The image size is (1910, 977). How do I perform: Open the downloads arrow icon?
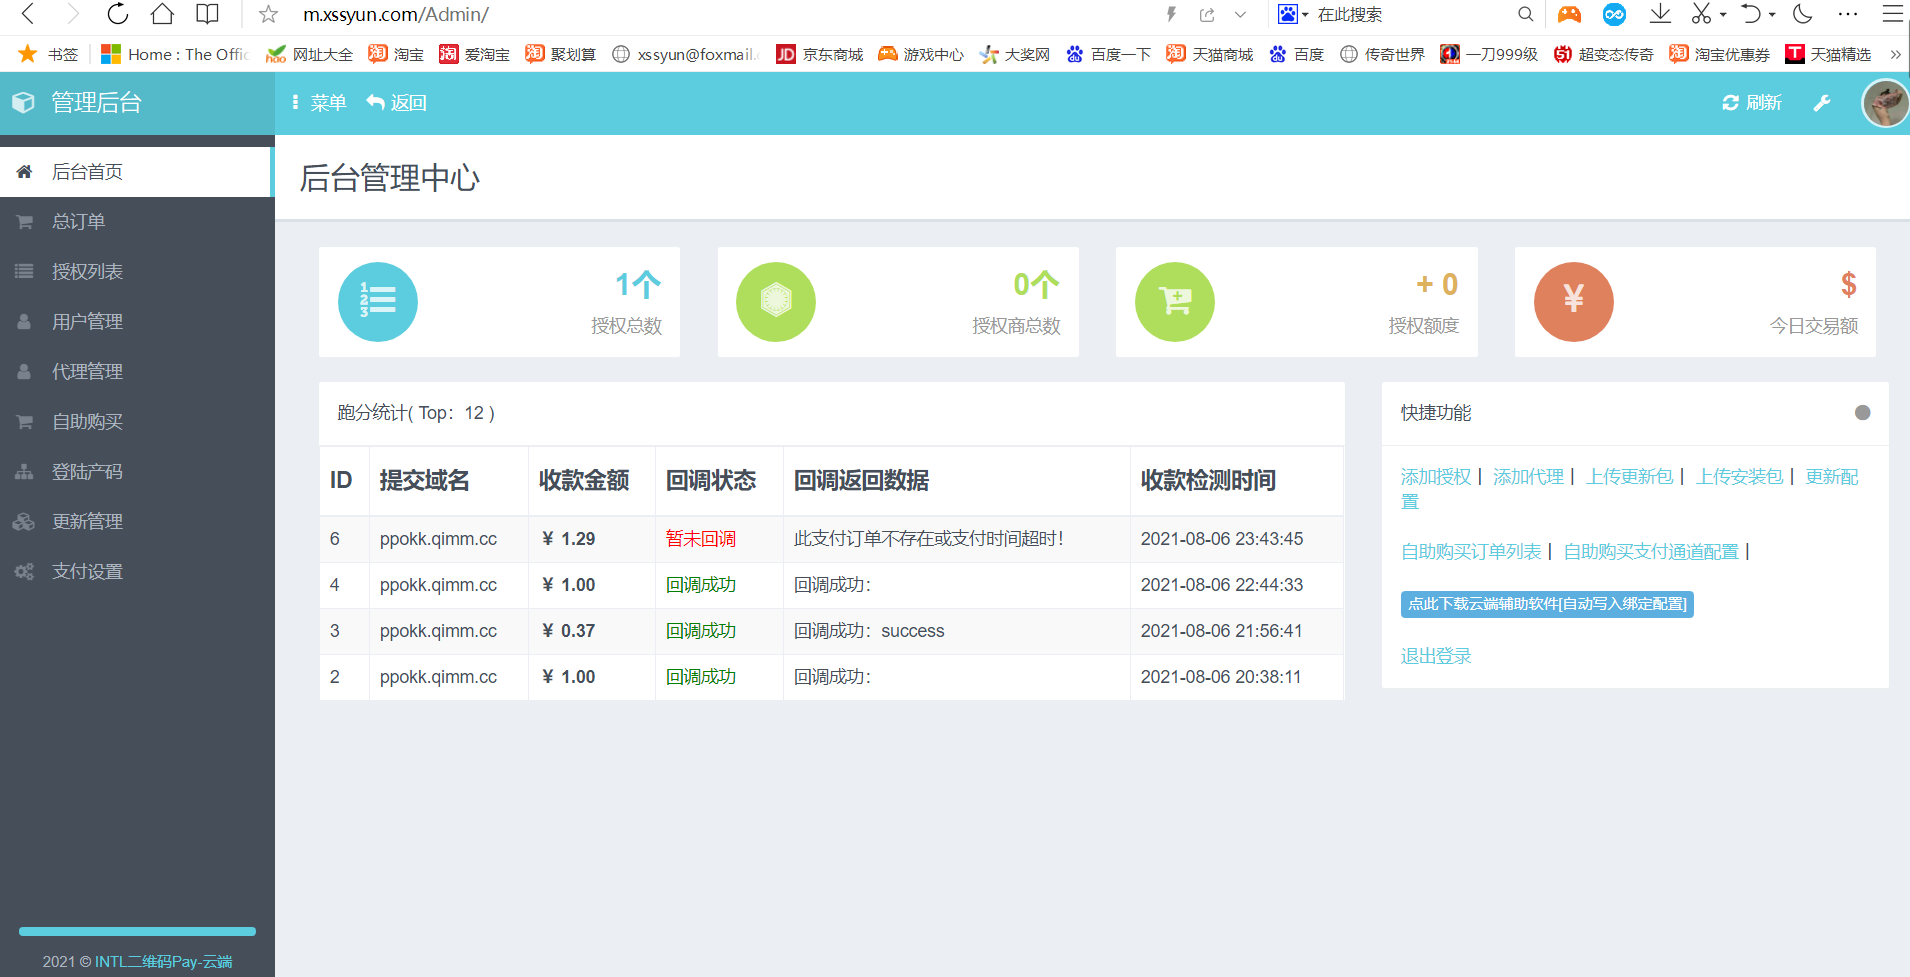(1660, 14)
